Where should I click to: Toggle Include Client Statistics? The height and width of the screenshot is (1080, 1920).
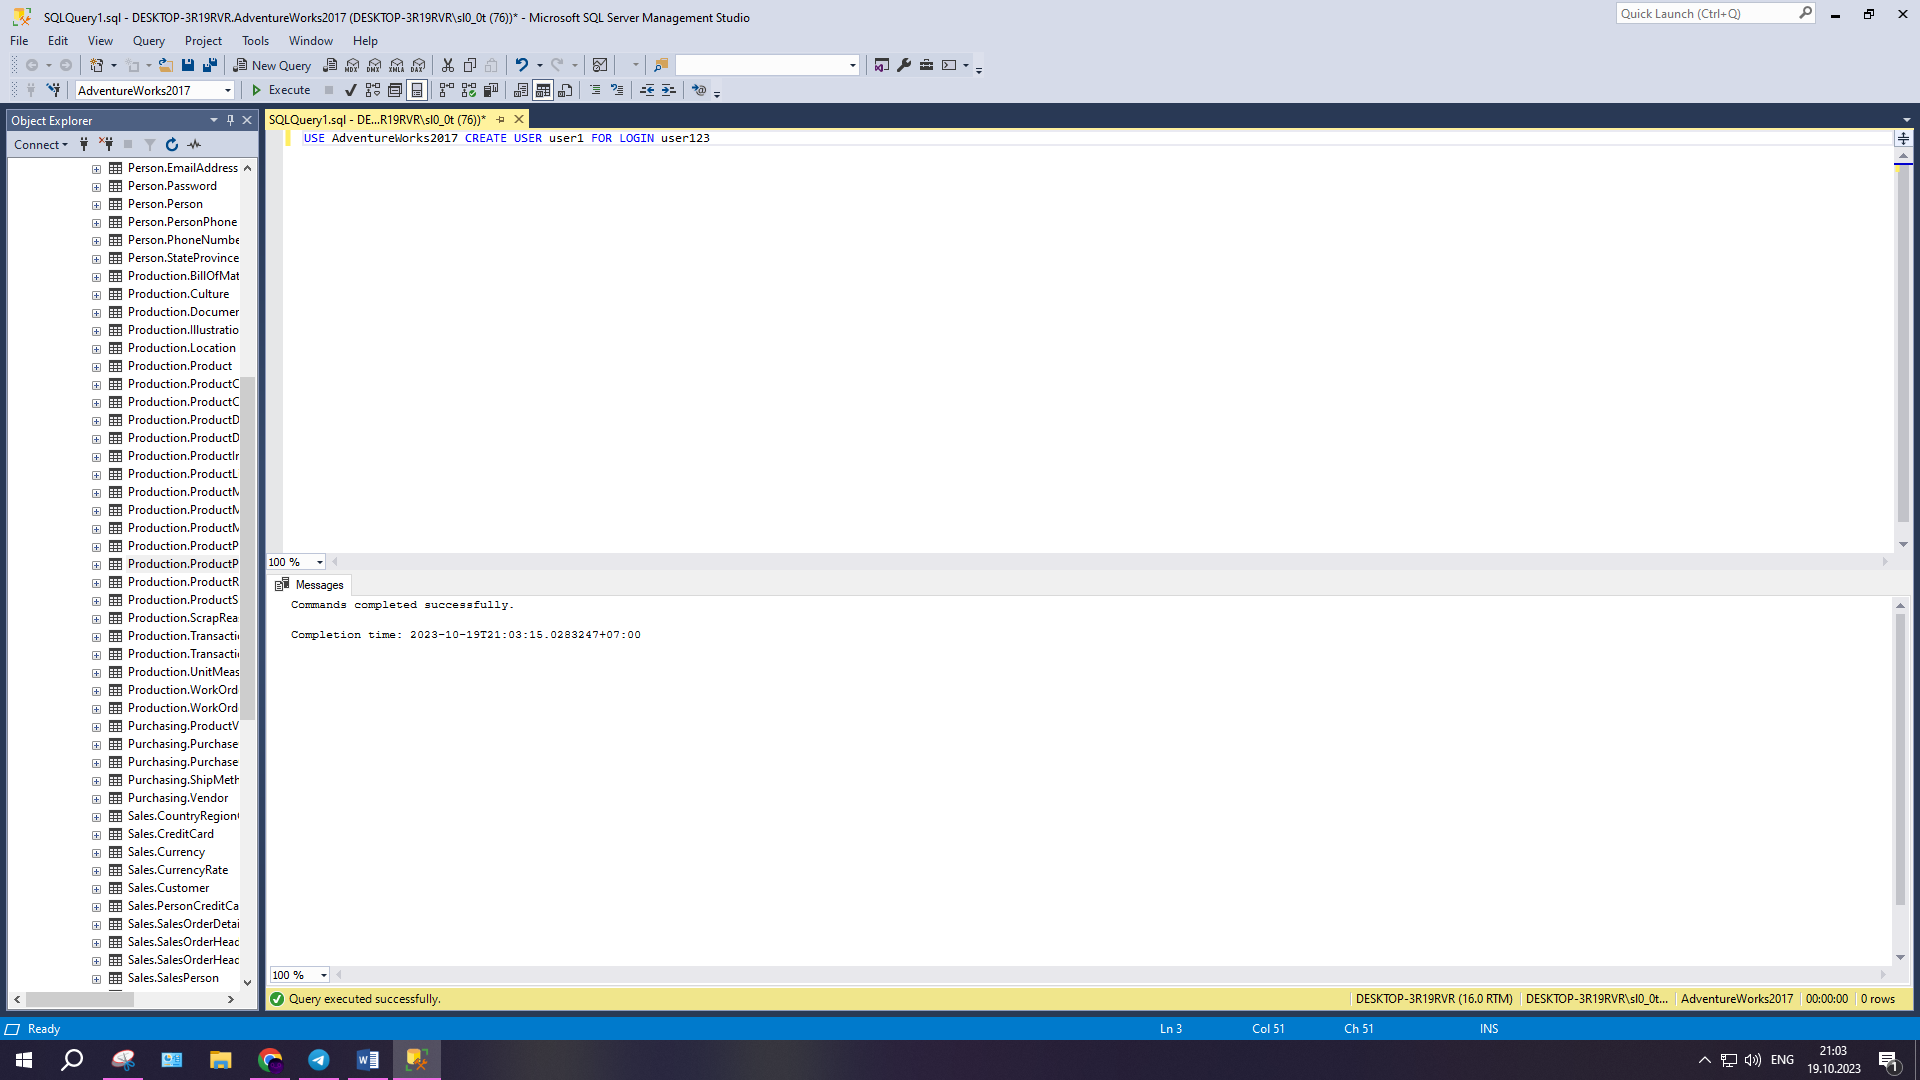click(x=491, y=90)
